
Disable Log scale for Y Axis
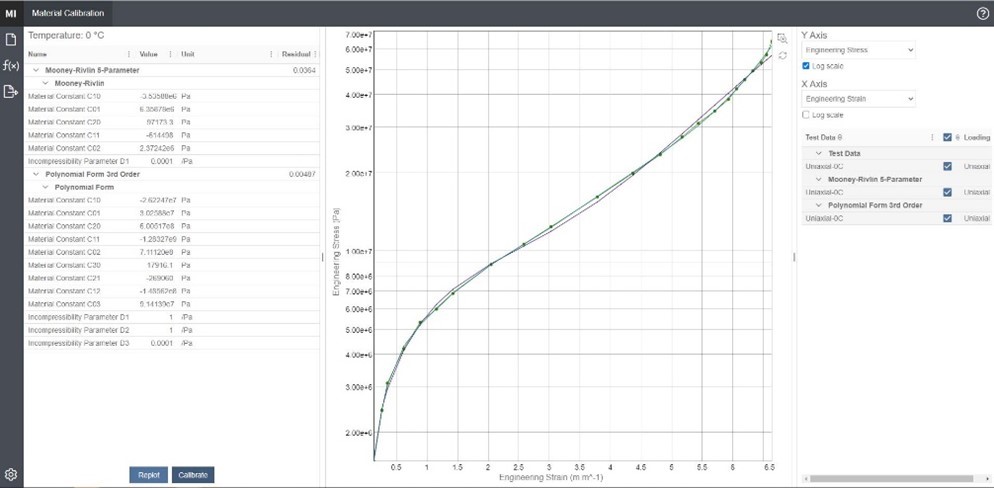pos(808,66)
